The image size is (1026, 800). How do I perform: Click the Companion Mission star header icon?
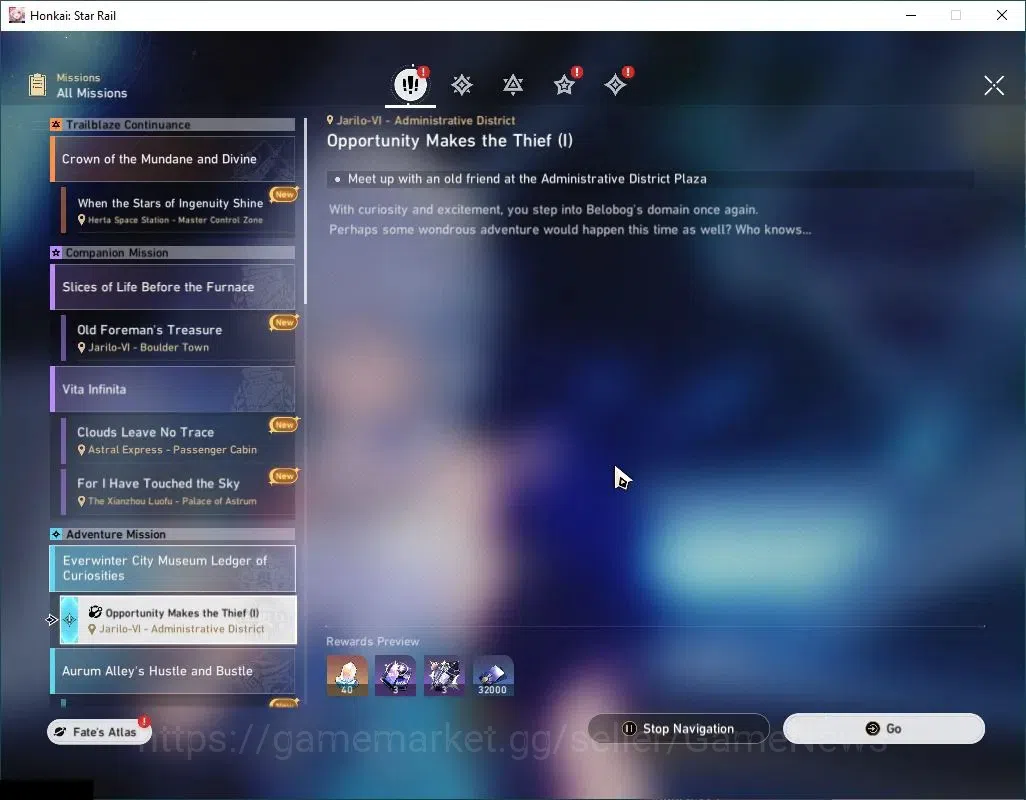(x=56, y=252)
